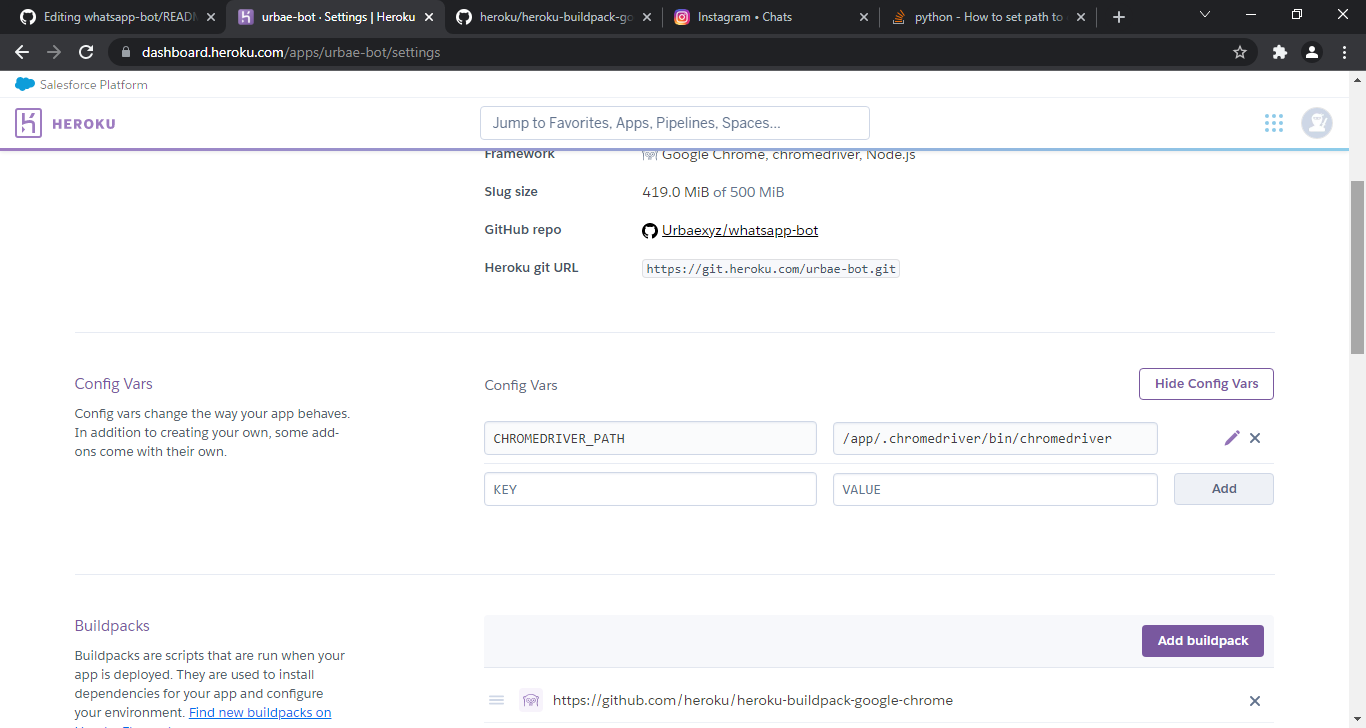Edit the CHROMEDRIVER_PATH config var with pencil icon
Image resolution: width=1366 pixels, height=728 pixels.
pos(1231,438)
